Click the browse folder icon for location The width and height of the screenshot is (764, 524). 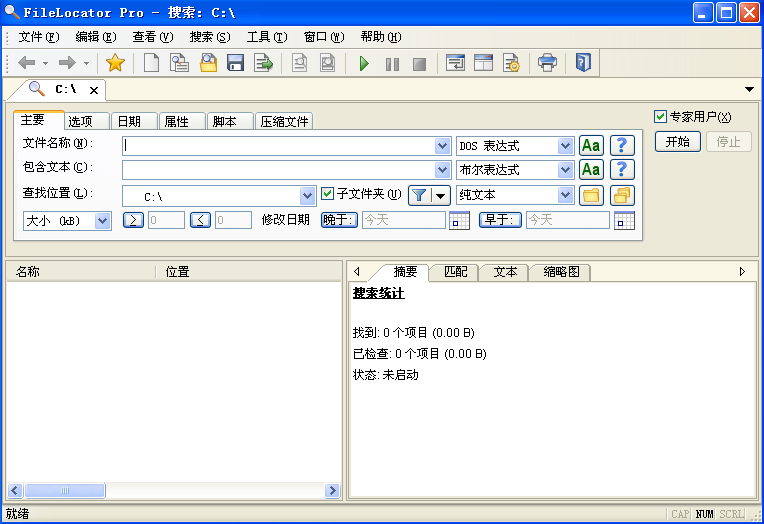point(591,195)
